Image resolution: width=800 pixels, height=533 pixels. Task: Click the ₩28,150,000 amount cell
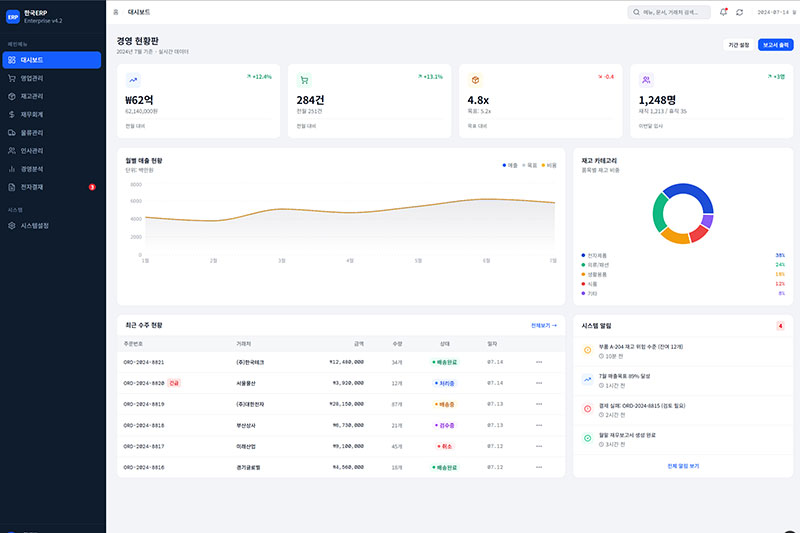point(346,404)
